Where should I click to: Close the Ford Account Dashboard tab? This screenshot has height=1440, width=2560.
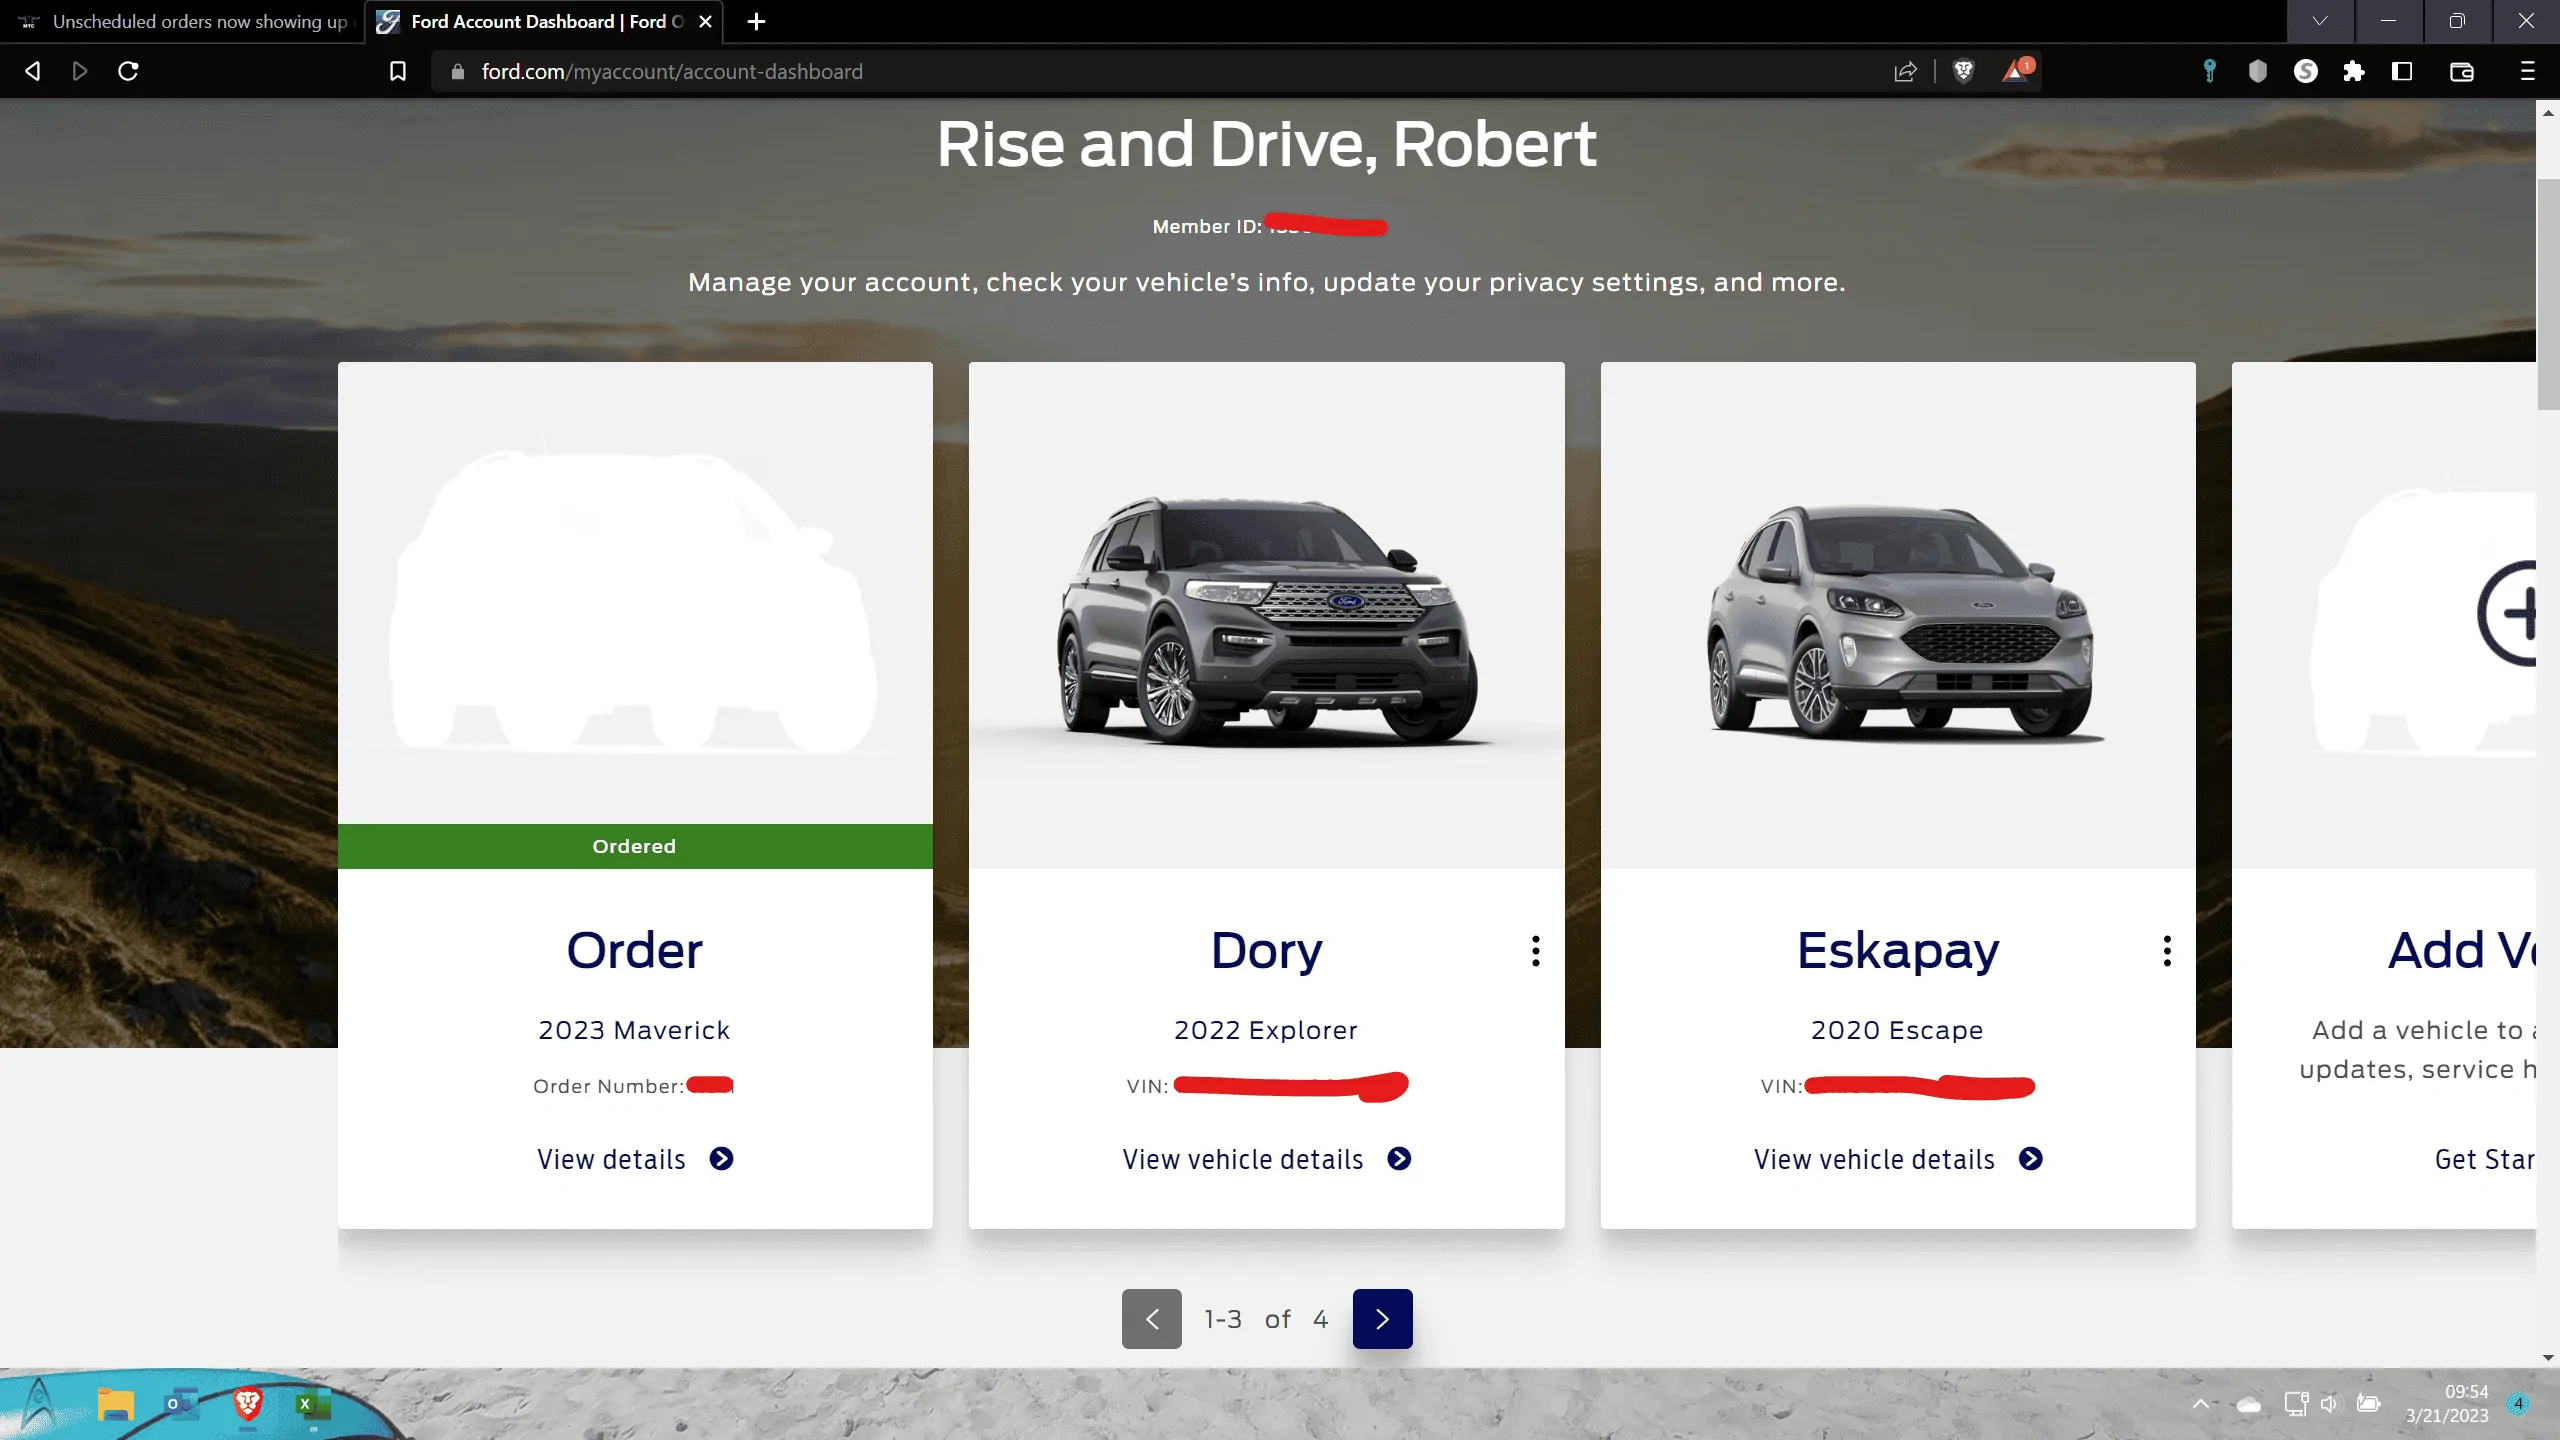coord(705,21)
